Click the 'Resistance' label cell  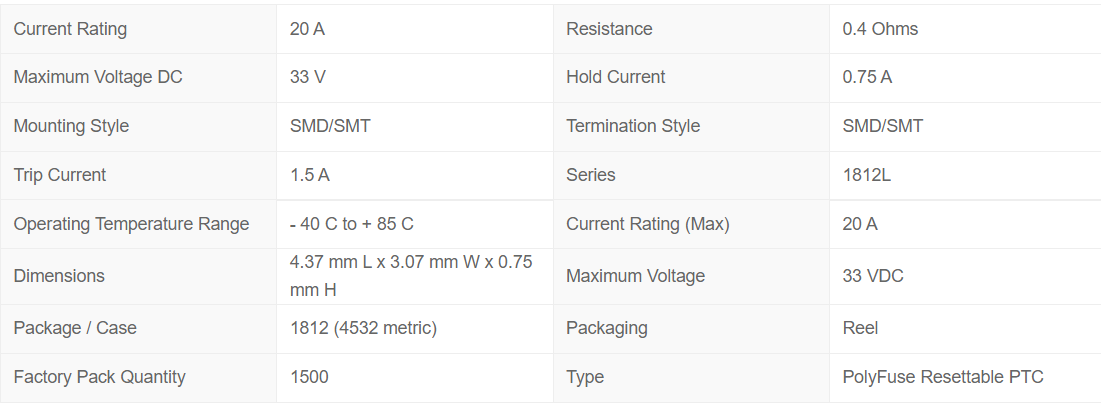[609, 29]
